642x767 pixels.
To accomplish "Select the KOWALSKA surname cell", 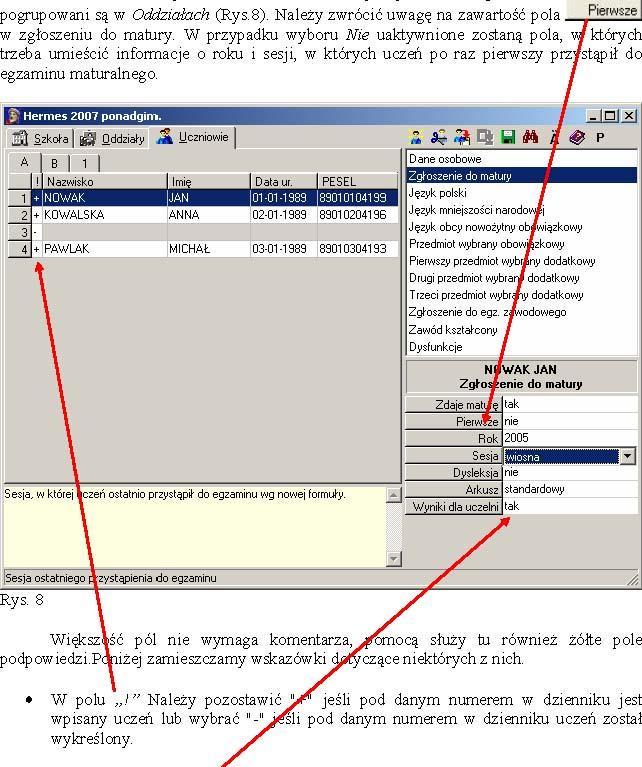I will point(105,215).
